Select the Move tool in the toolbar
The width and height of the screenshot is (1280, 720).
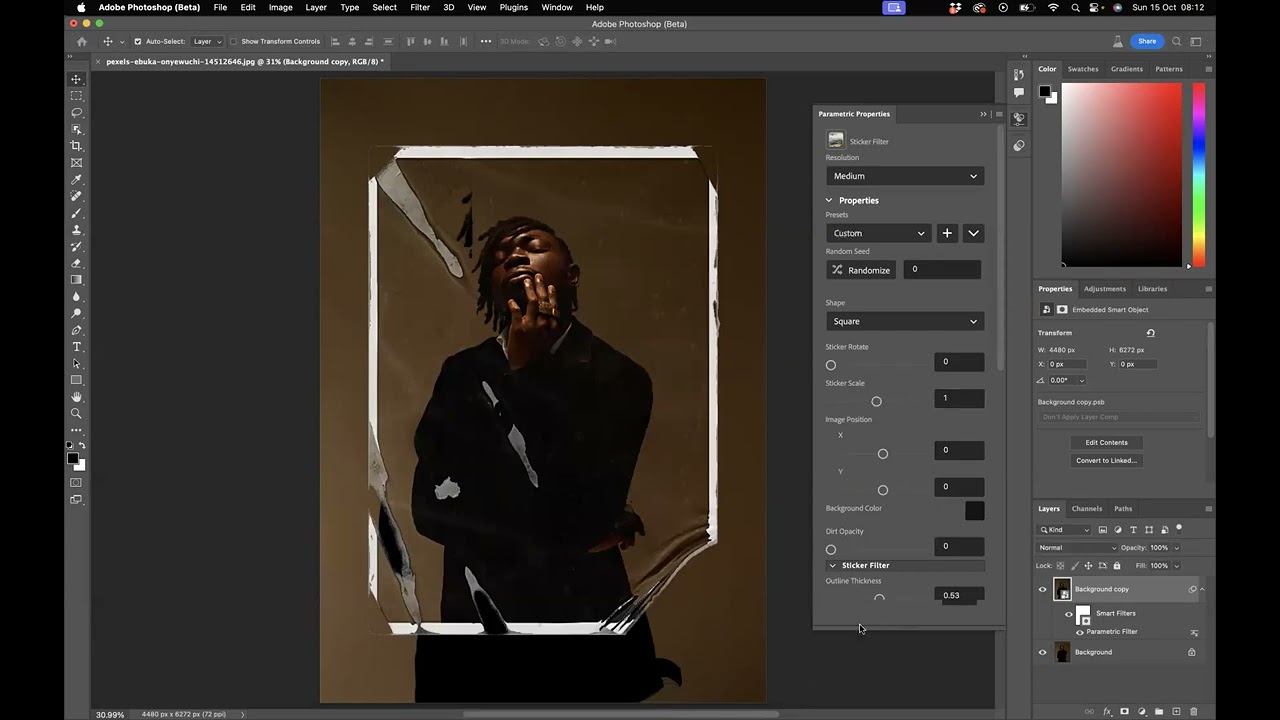pos(76,79)
